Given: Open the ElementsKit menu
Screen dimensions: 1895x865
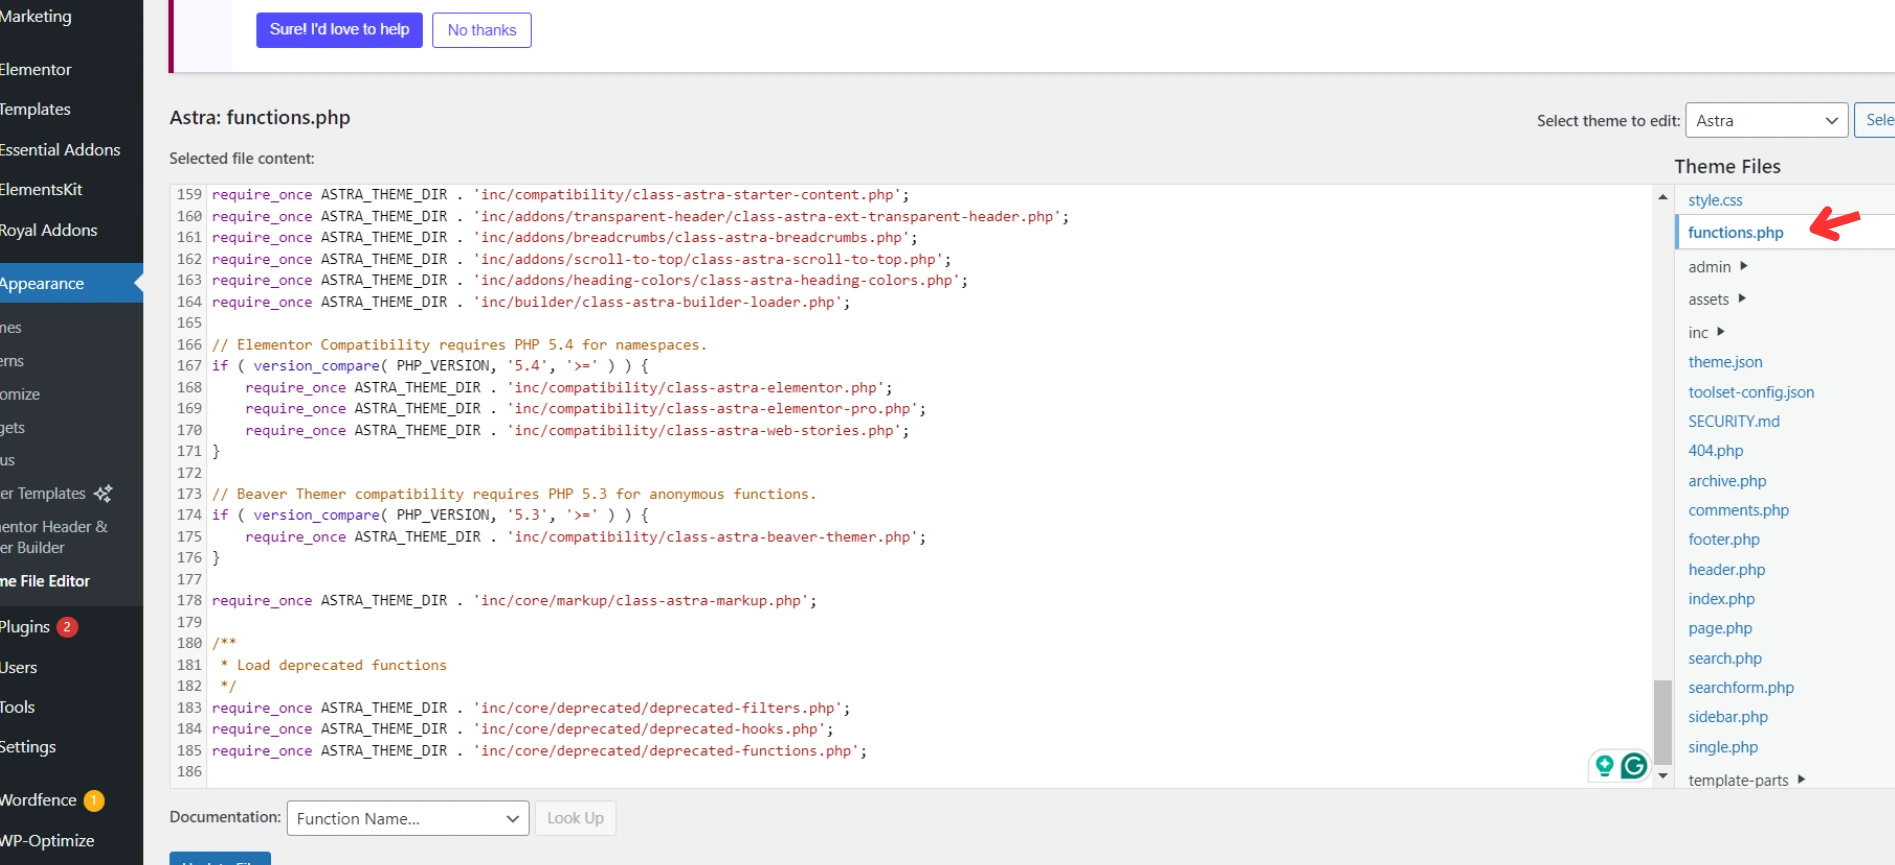Looking at the screenshot, I should (x=41, y=189).
